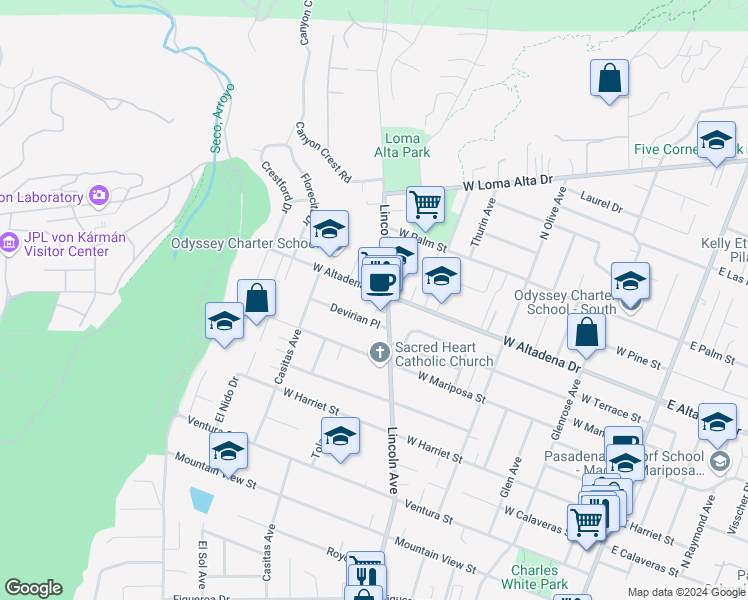Select the Canyon Crest Rd label

click(x=322, y=152)
